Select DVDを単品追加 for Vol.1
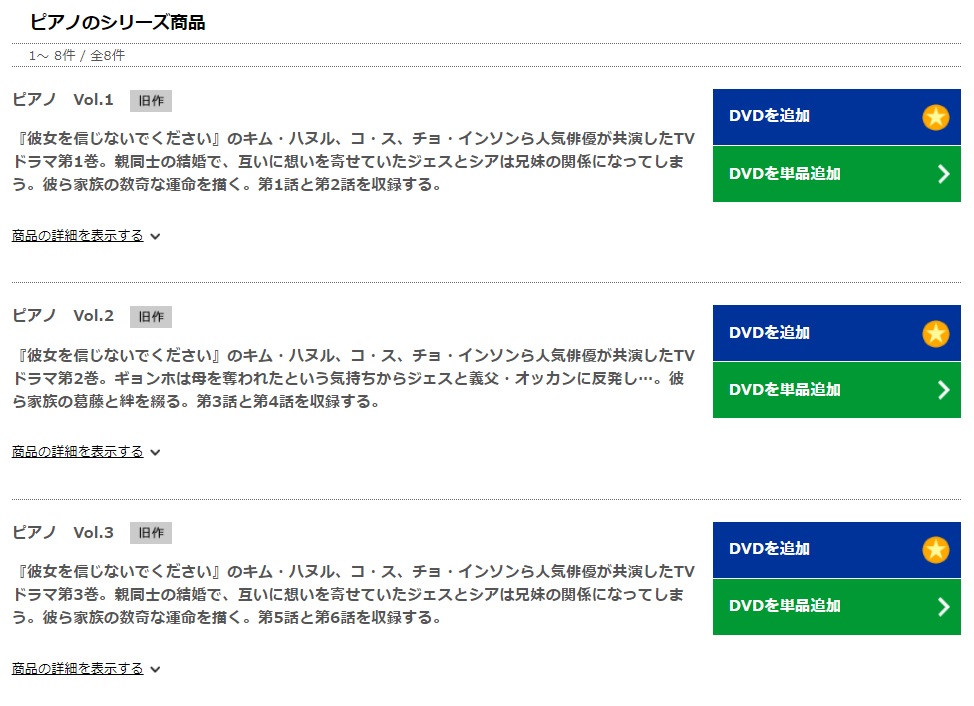 point(837,174)
